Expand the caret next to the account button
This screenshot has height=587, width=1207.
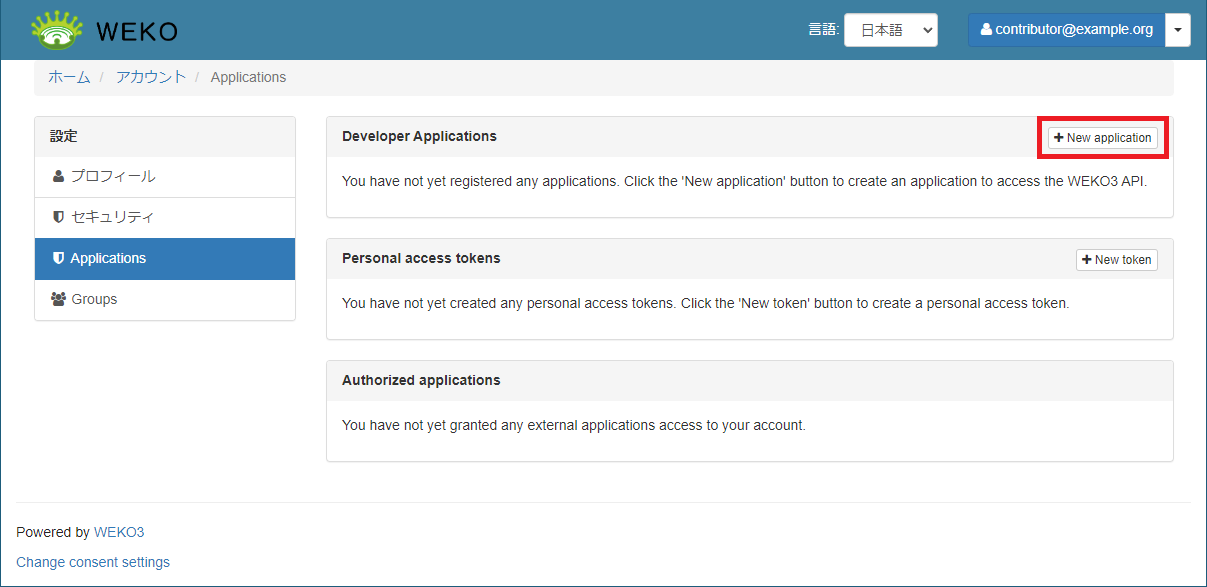[1178, 30]
